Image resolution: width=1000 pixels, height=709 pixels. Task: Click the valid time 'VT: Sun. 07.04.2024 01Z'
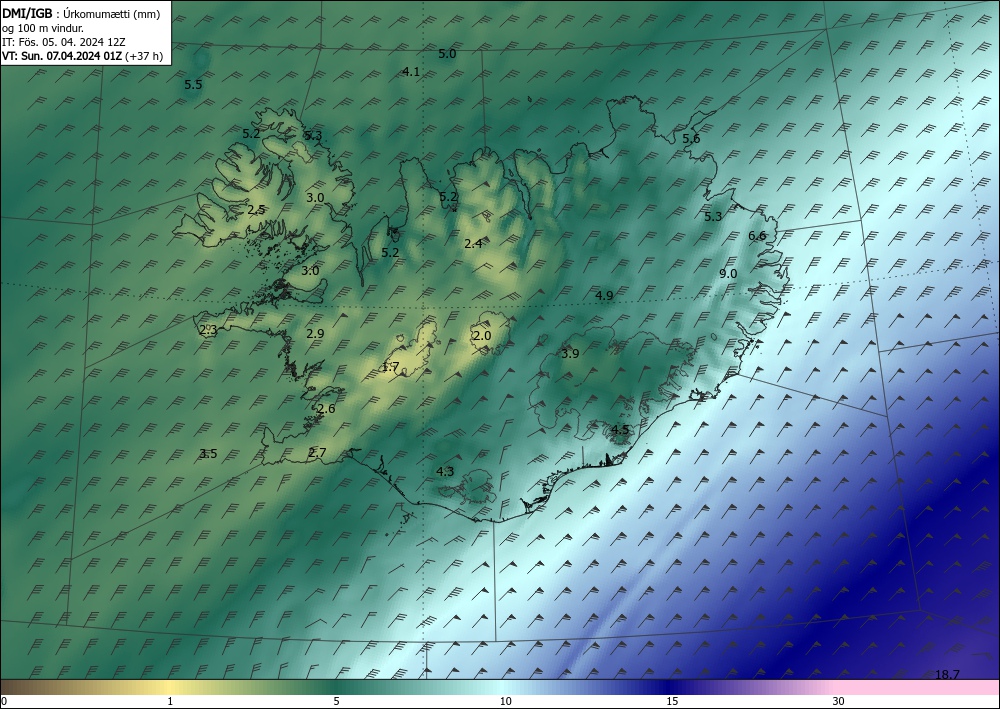tap(62, 56)
